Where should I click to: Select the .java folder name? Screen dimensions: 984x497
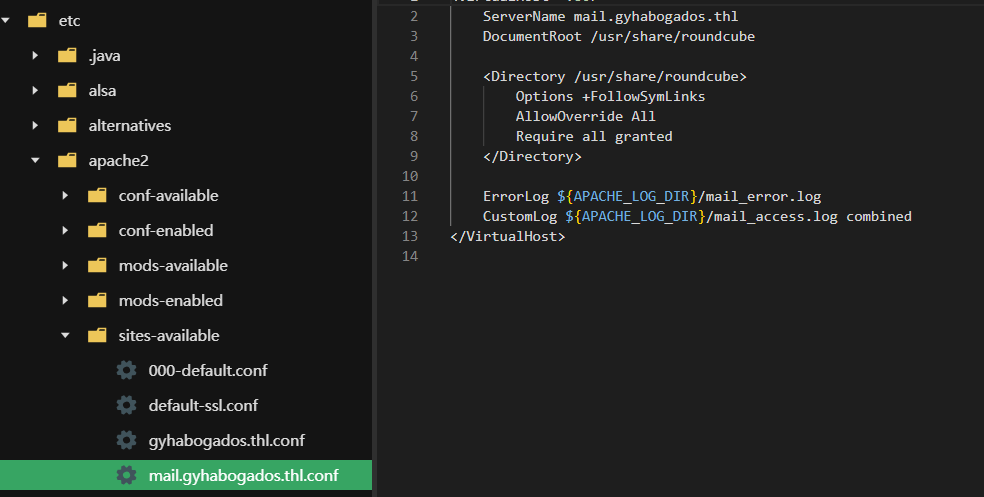[104, 56]
